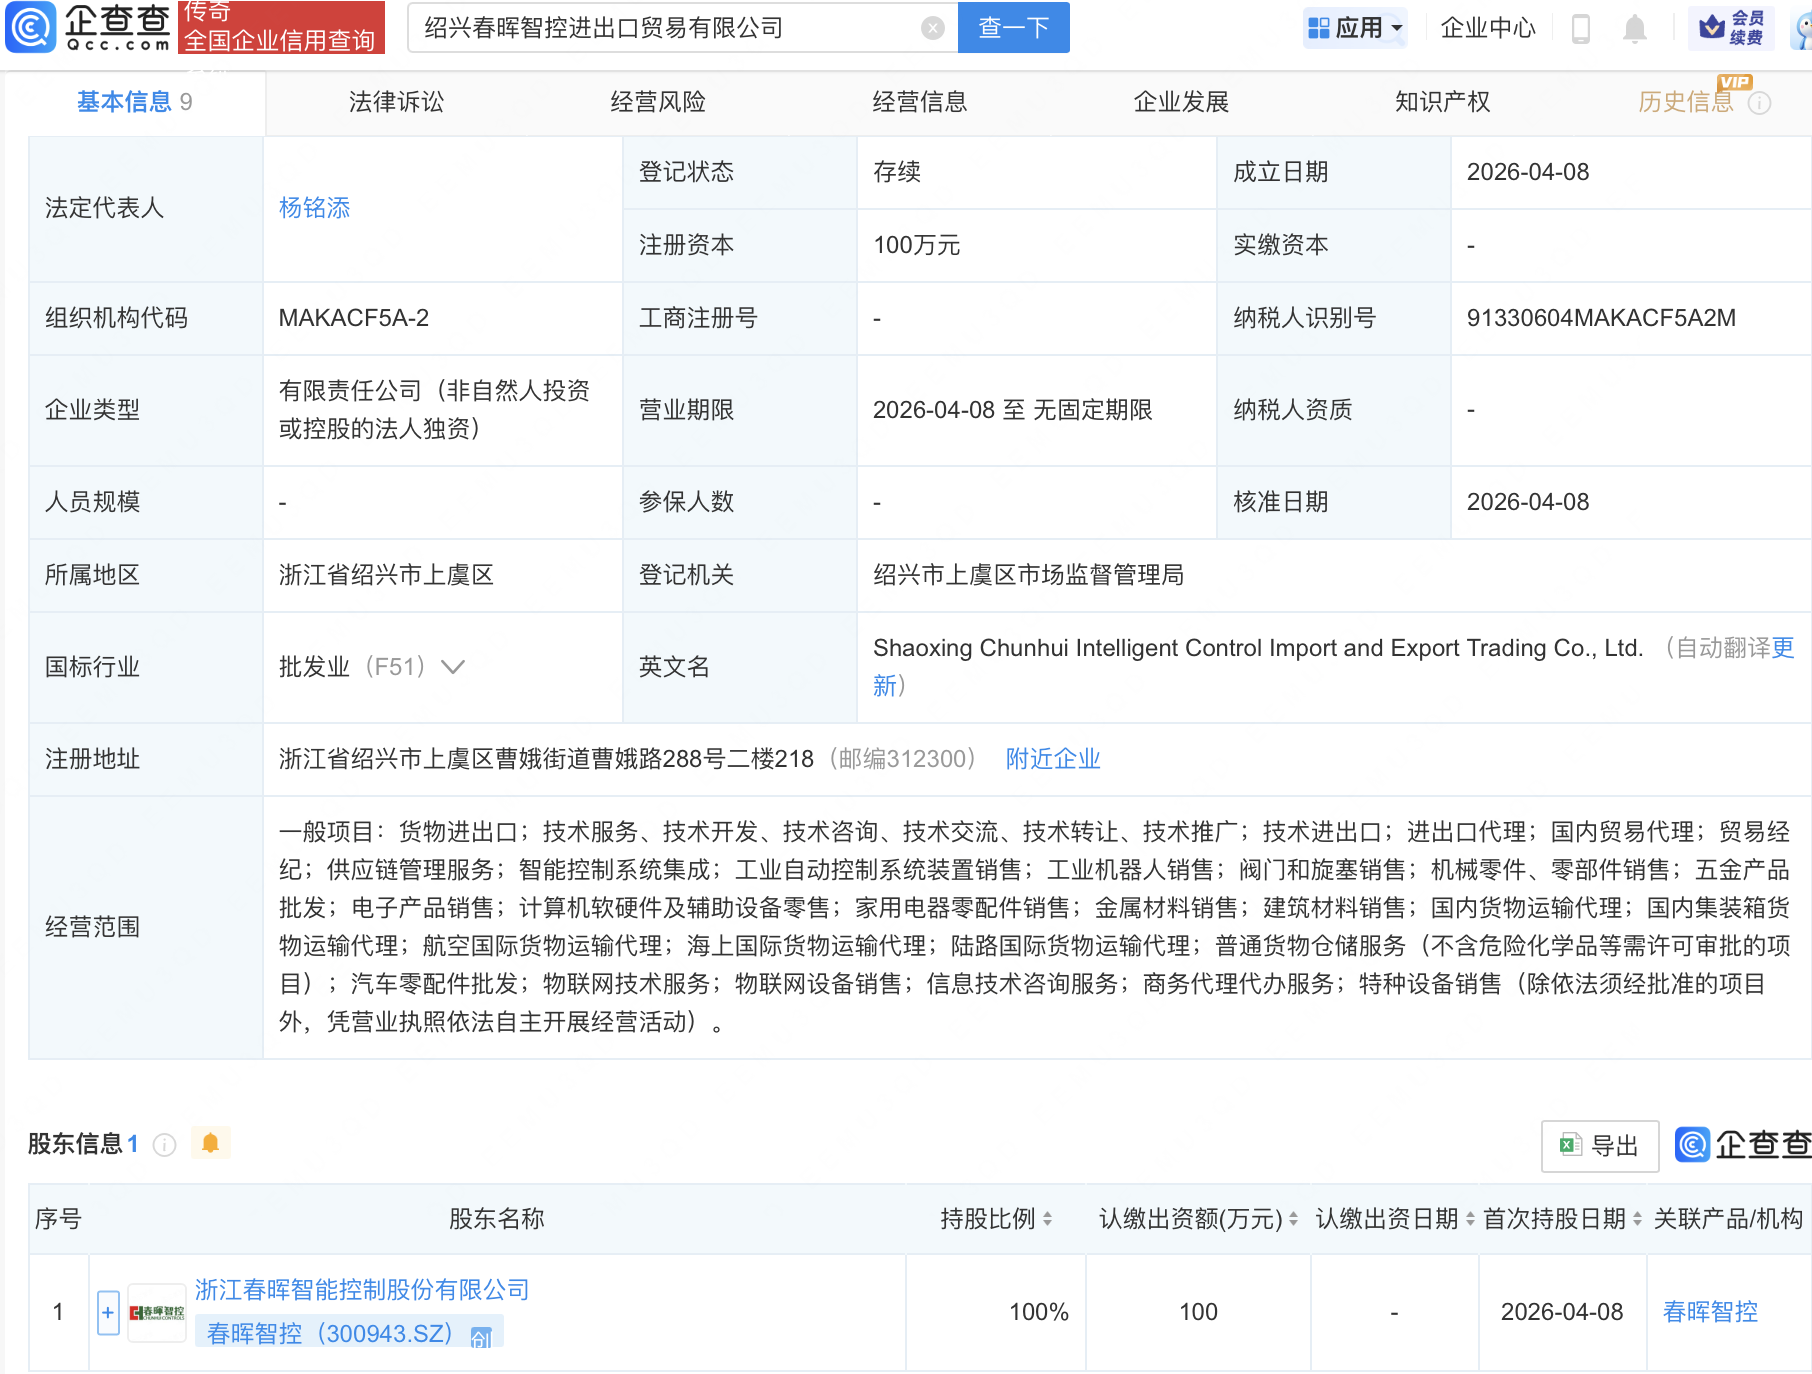
Task: Click the info icon beside 历史信息
Action: click(1760, 103)
